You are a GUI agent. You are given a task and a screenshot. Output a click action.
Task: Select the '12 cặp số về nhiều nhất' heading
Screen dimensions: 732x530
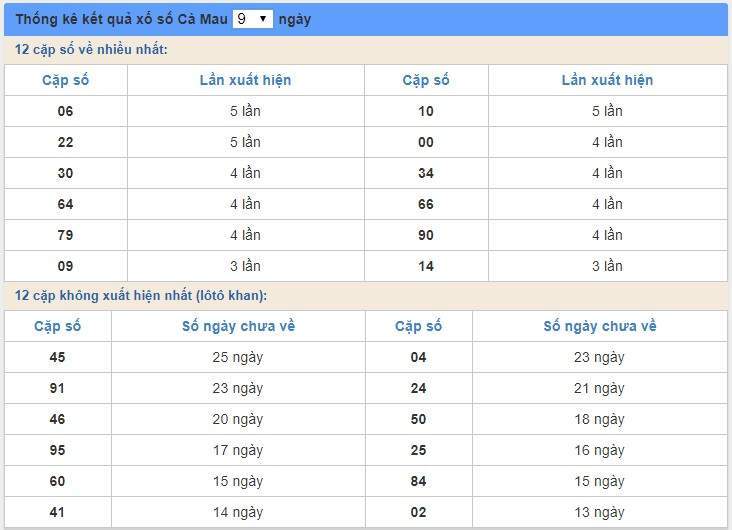click(x=91, y=50)
